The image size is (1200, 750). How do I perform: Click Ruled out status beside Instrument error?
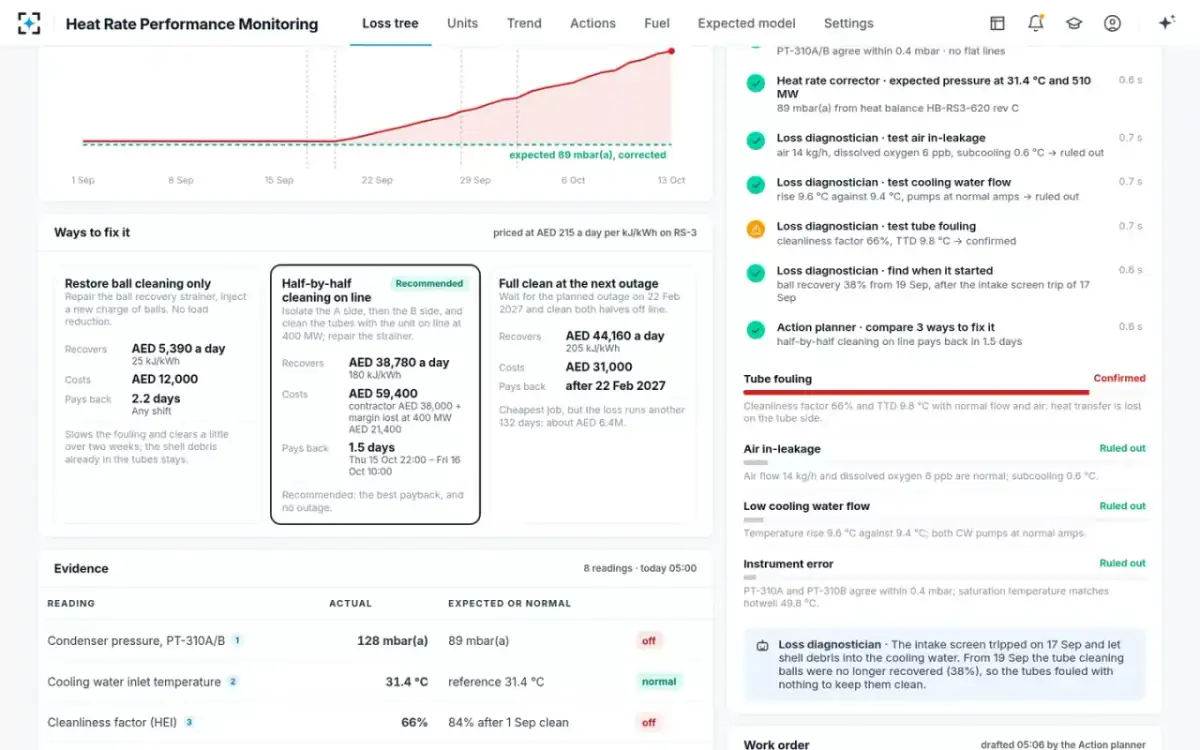1122,563
